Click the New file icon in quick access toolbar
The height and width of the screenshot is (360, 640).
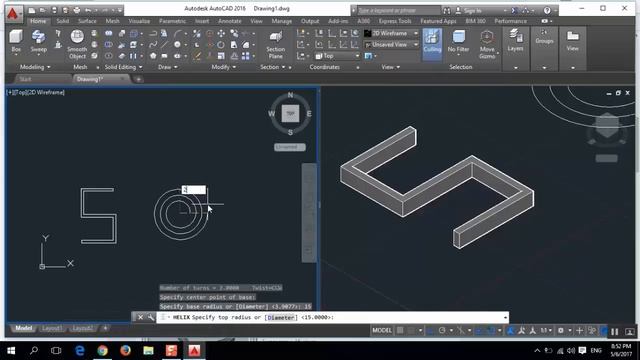click(x=31, y=10)
